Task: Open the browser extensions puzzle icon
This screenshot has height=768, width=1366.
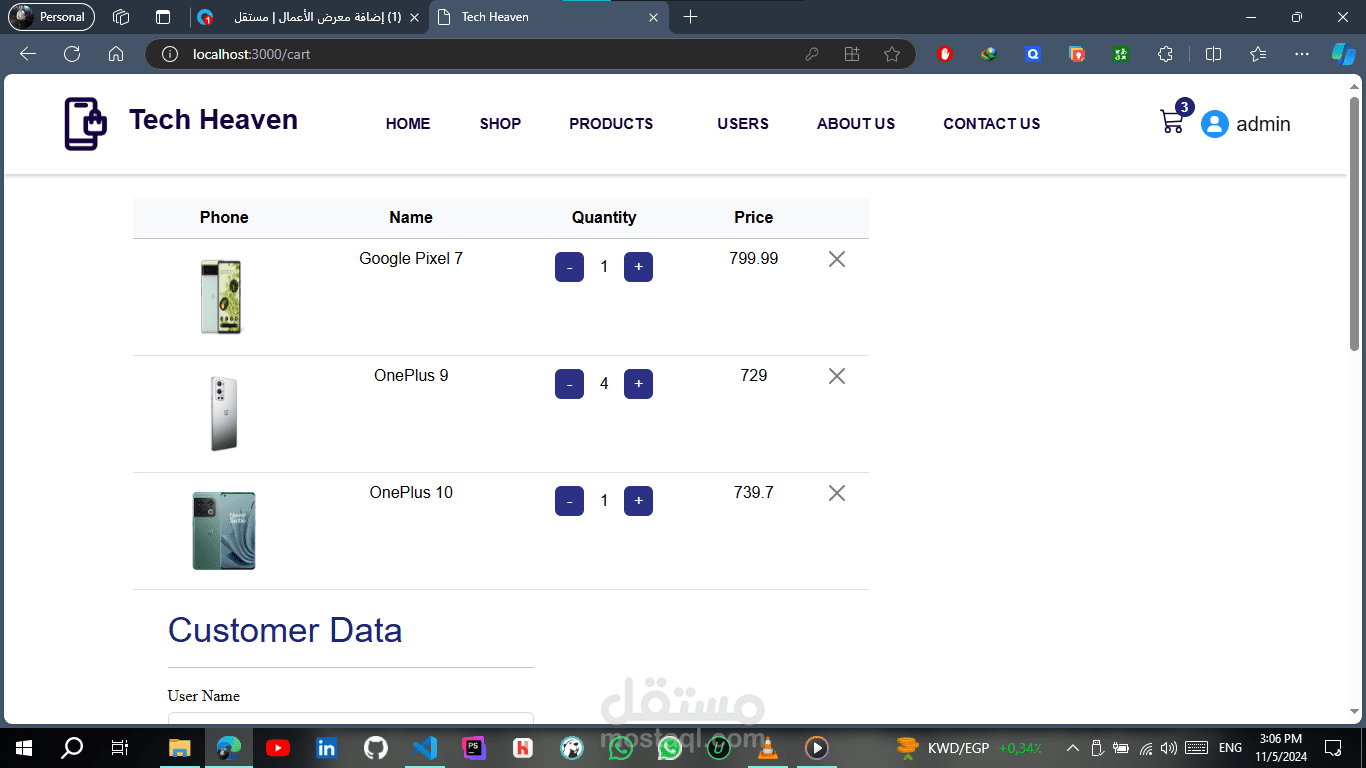Action: tap(1165, 54)
